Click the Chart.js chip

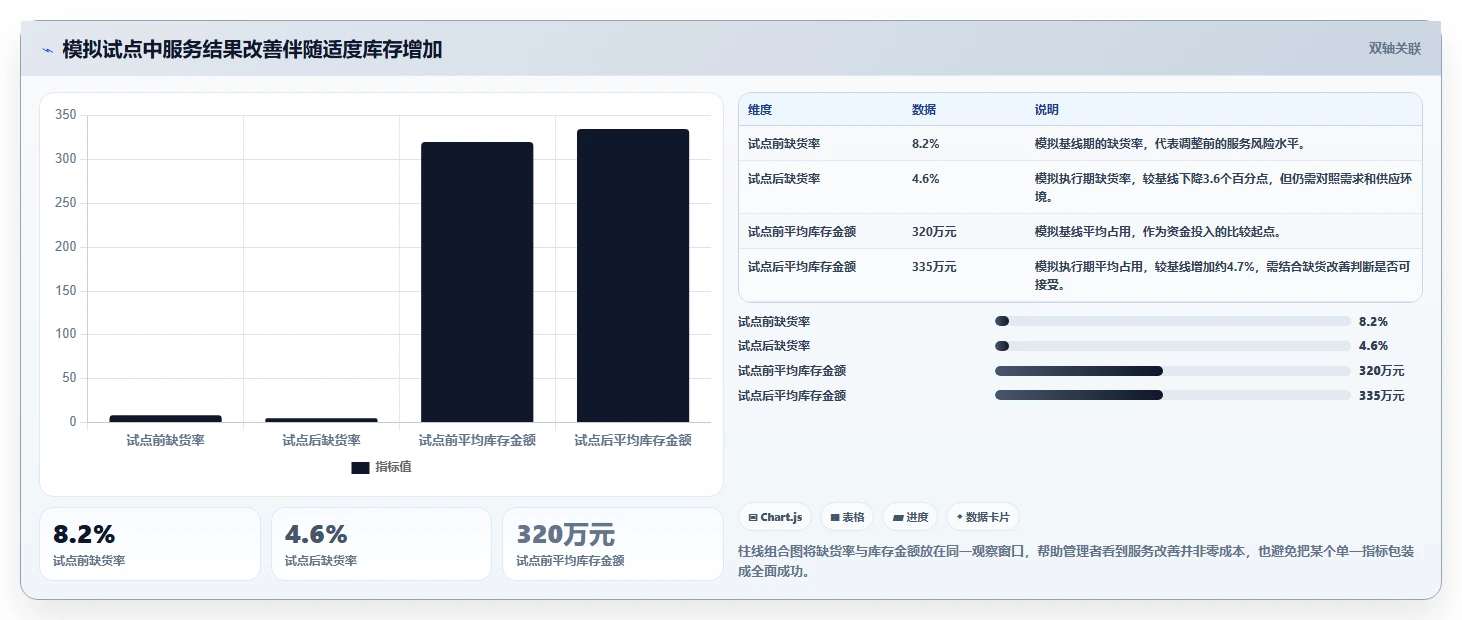[x=775, y=517]
